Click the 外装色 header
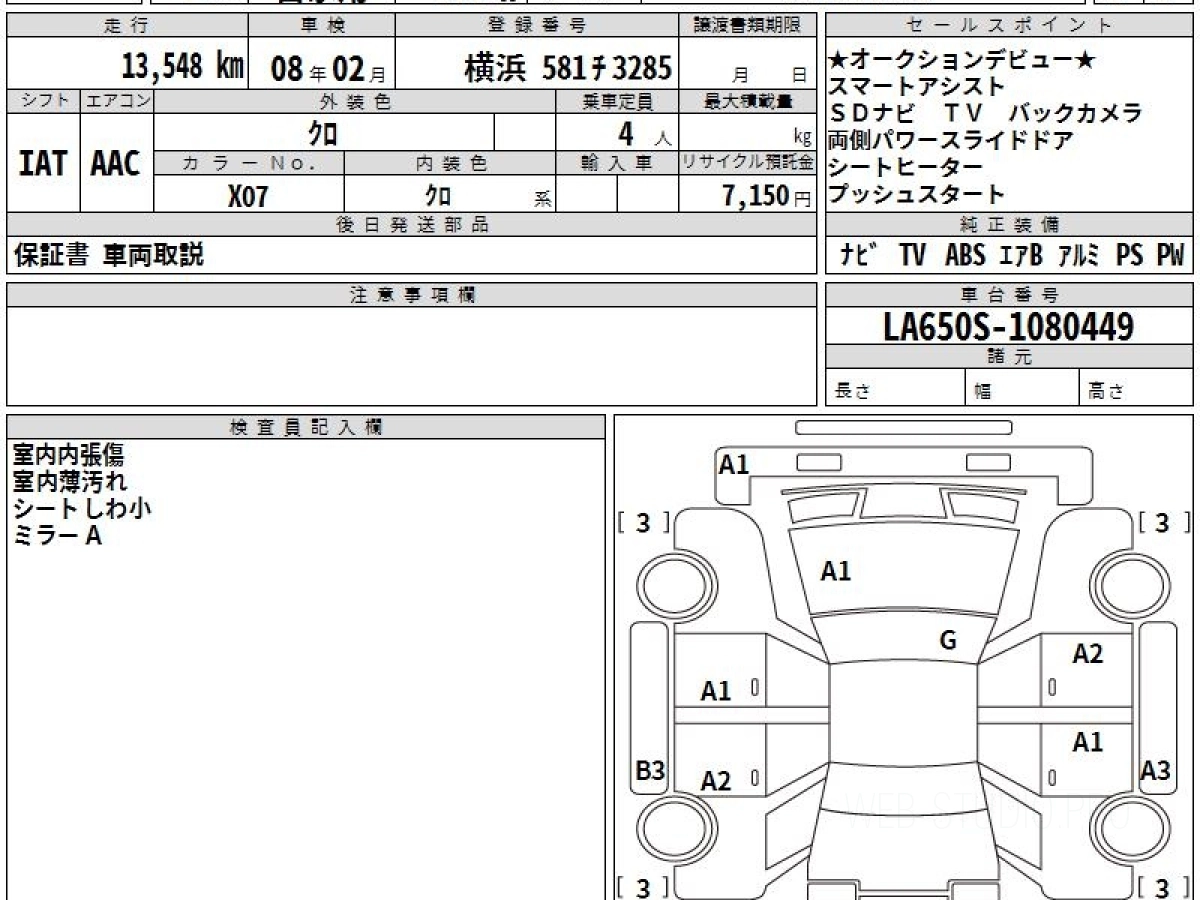The width and height of the screenshot is (1200, 900). pos(355,101)
